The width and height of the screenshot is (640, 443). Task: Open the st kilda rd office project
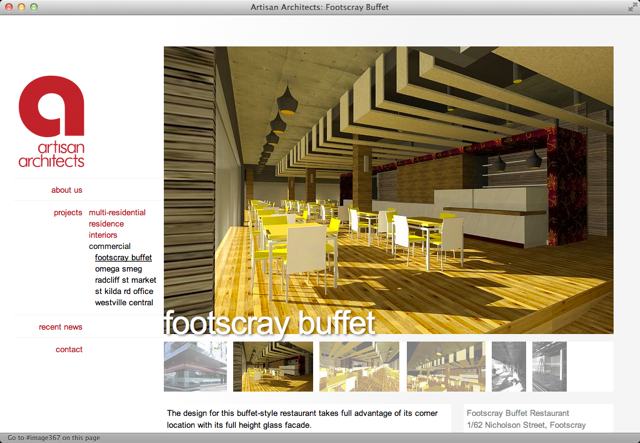[x=124, y=291]
